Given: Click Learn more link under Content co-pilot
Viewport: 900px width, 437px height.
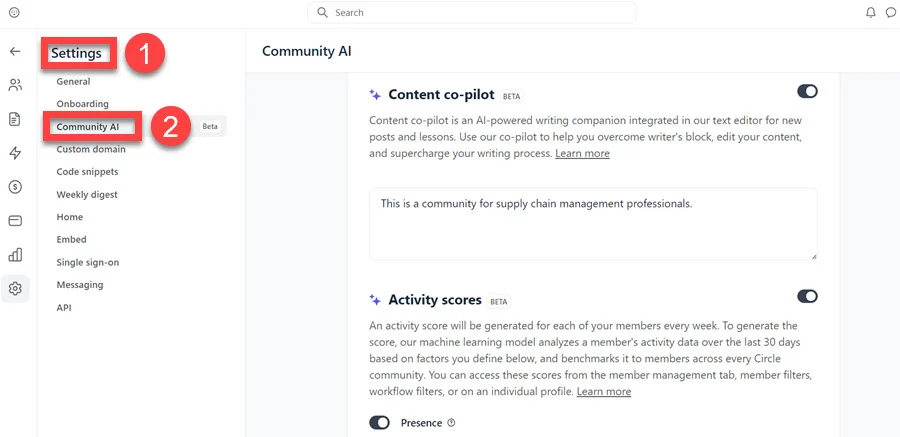Looking at the screenshot, I should pos(582,154).
